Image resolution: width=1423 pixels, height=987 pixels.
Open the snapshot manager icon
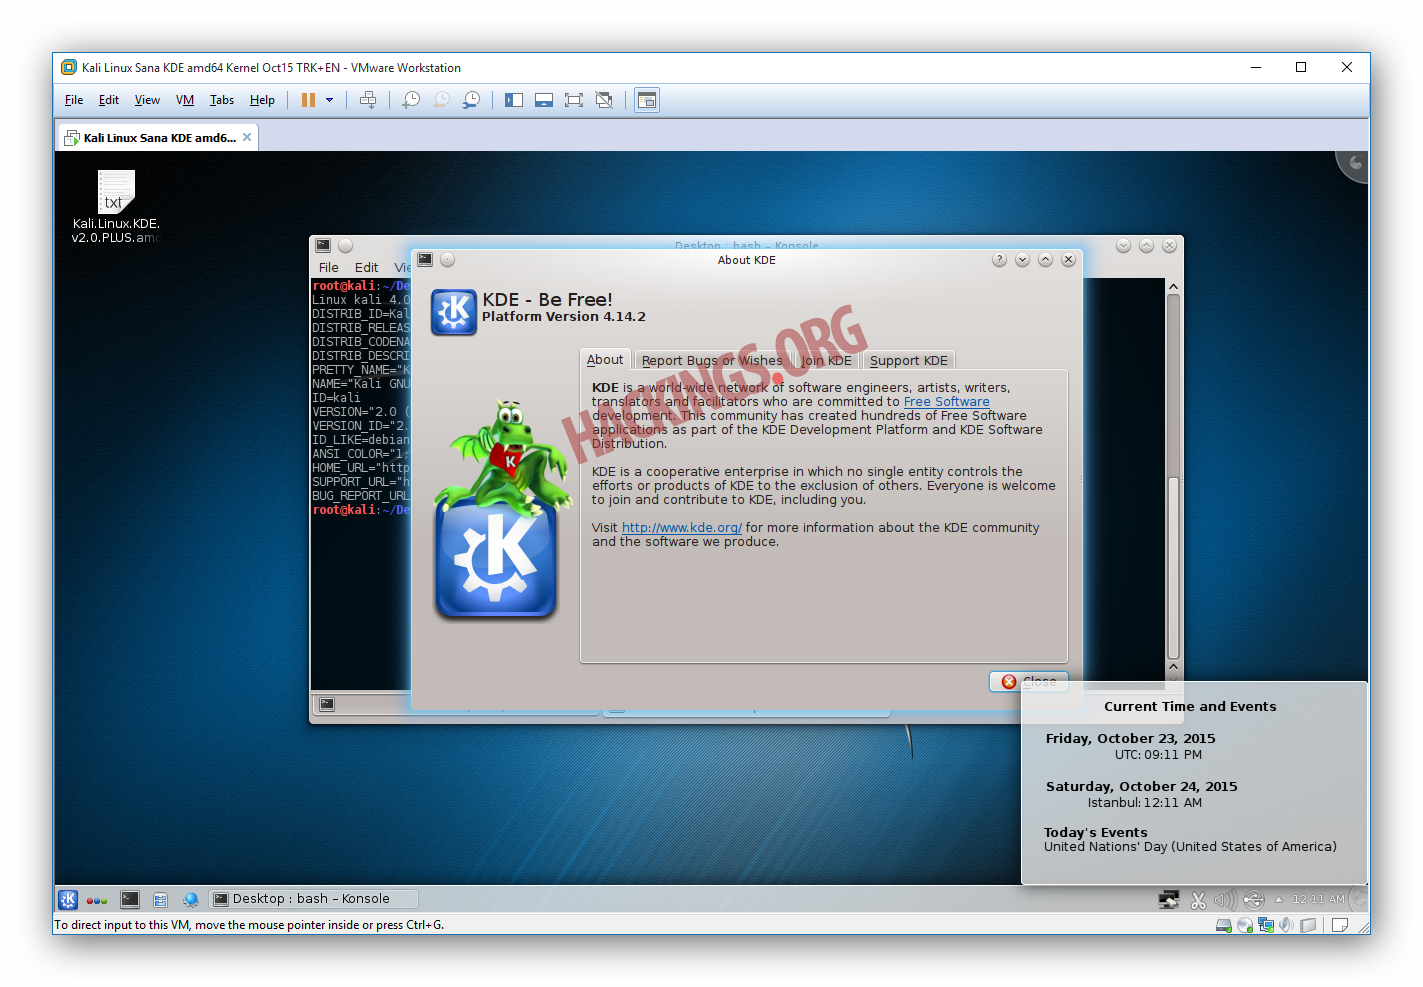tap(471, 100)
